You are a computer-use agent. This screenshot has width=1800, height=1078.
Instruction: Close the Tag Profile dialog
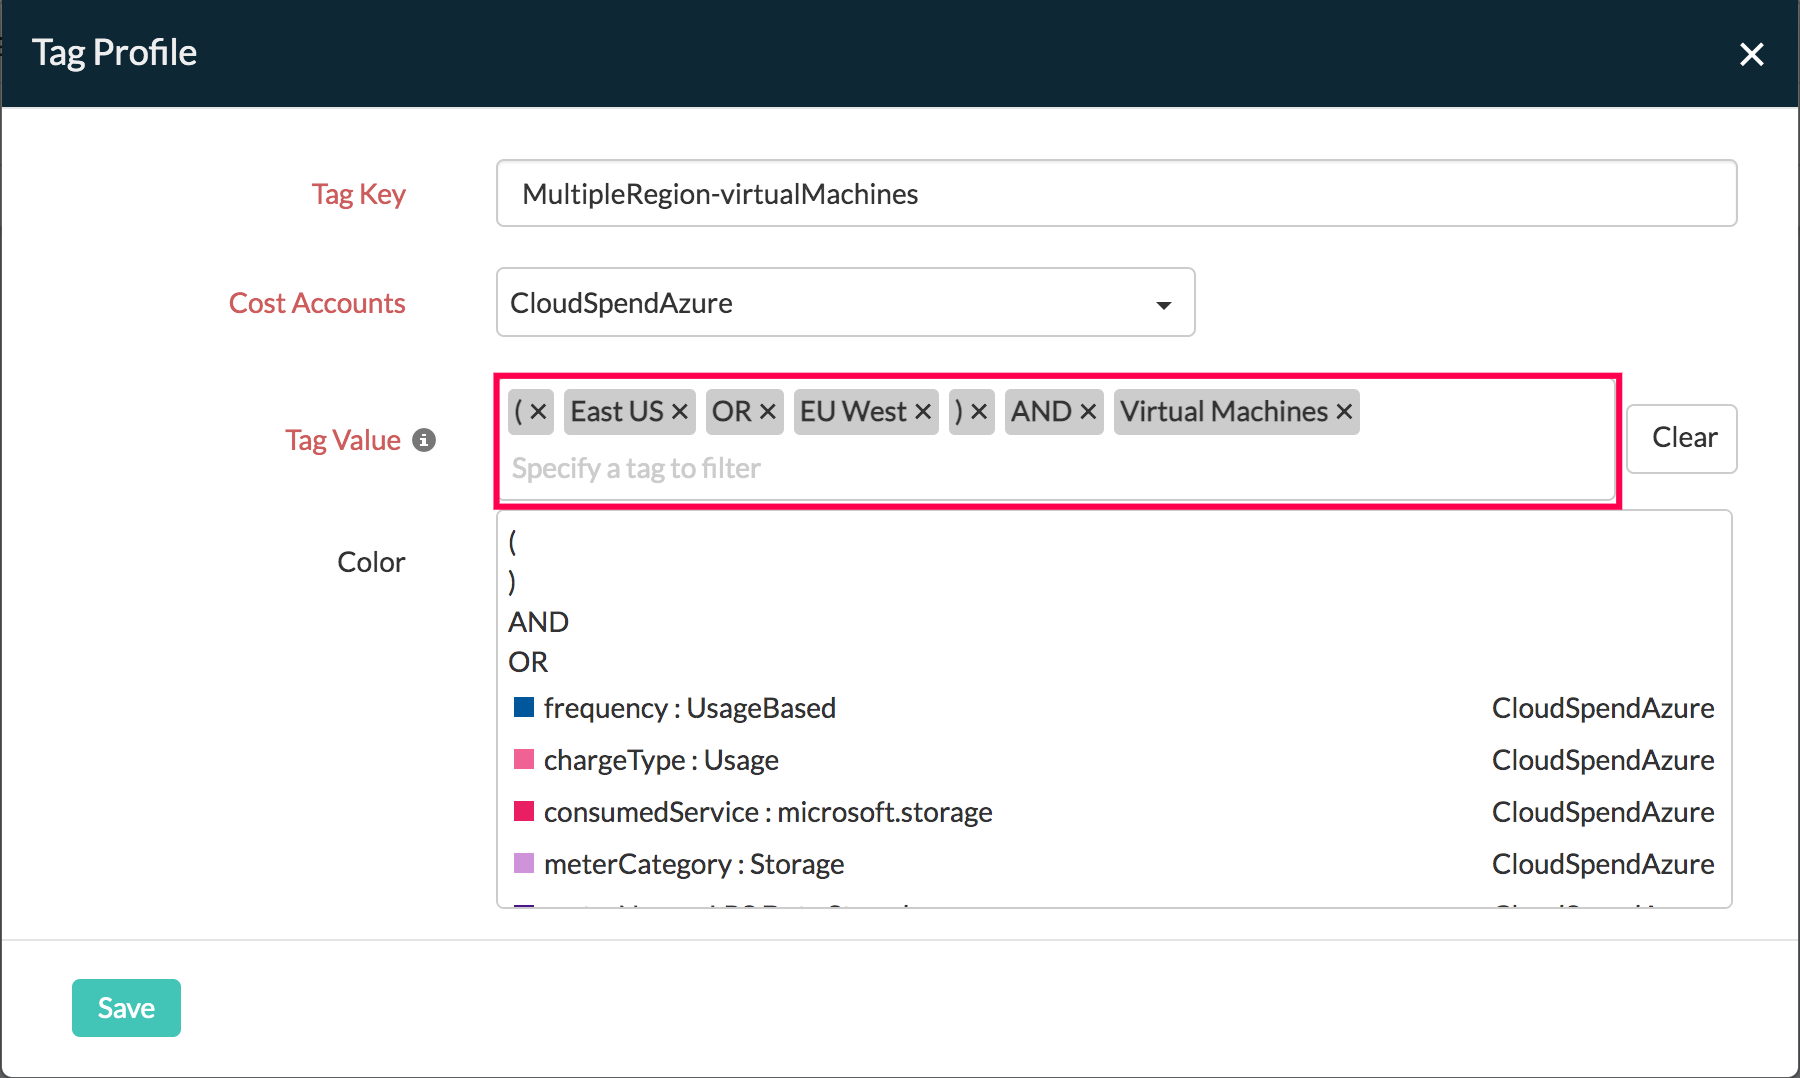pos(1751,54)
